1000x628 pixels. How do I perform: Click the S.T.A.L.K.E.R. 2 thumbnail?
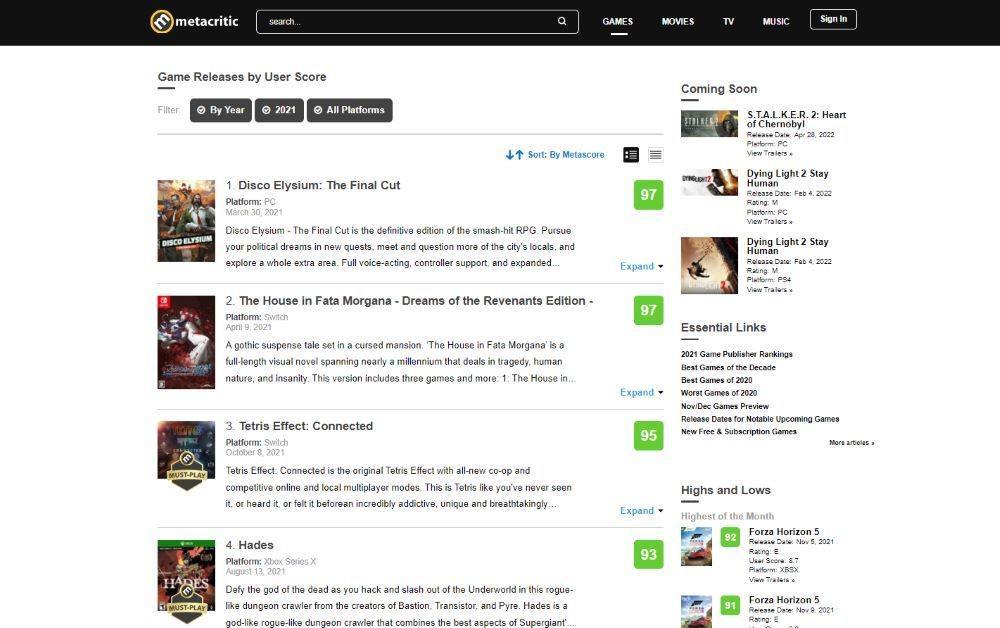pyautogui.click(x=709, y=124)
